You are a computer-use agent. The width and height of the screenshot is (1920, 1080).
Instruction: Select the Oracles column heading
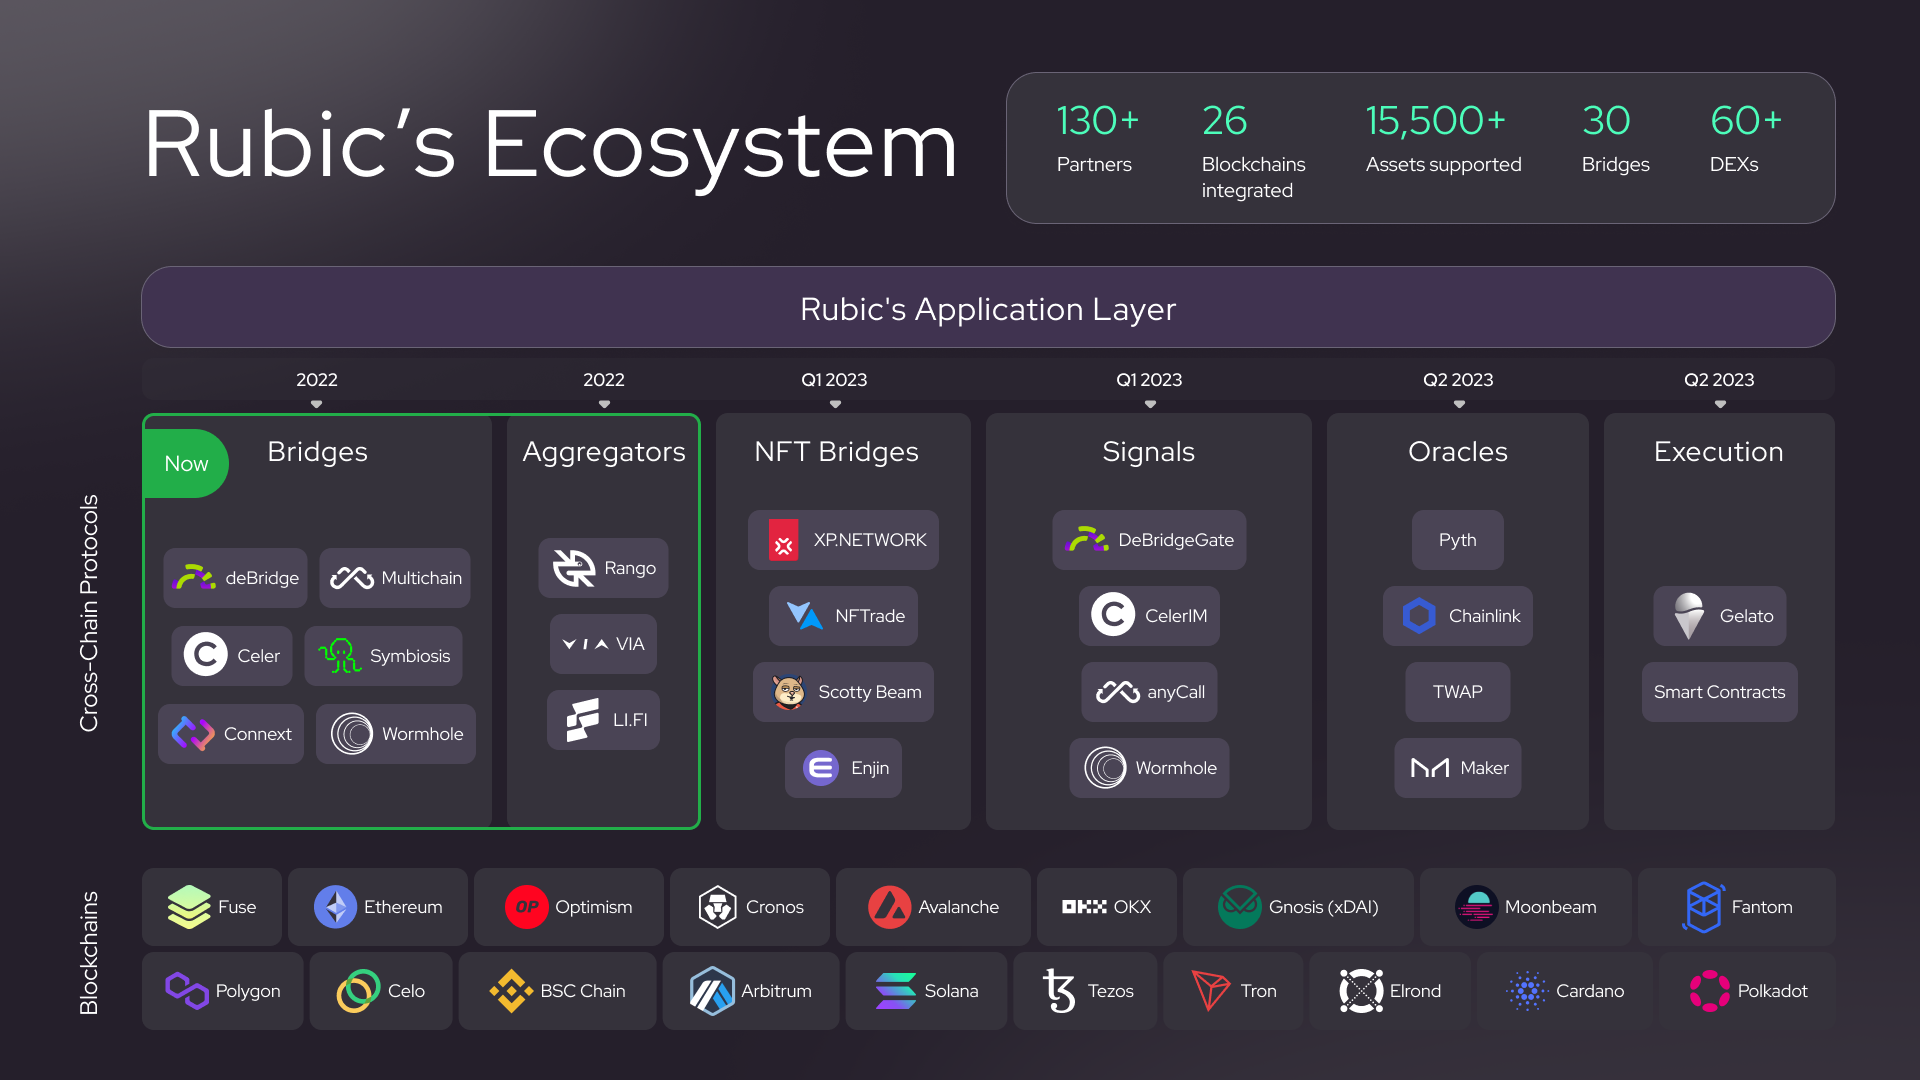pyautogui.click(x=1457, y=452)
